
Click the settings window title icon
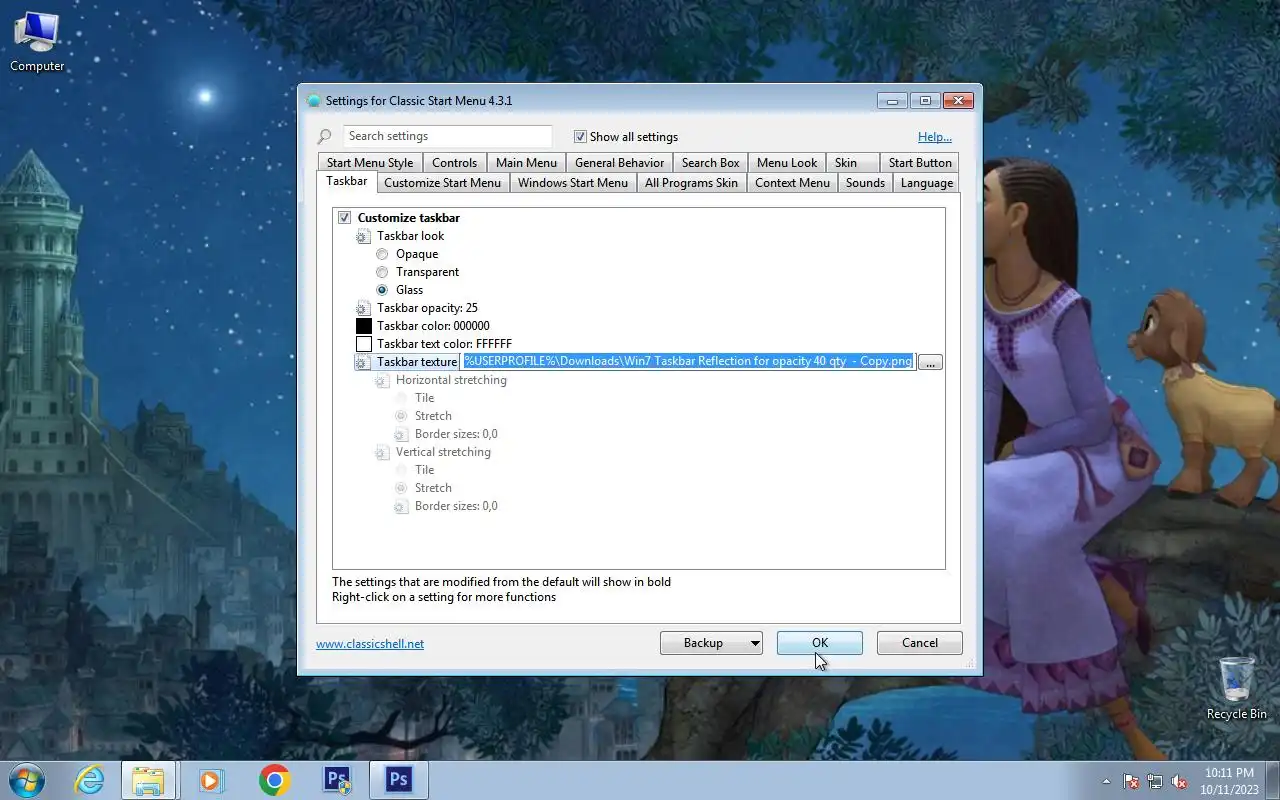tap(314, 101)
